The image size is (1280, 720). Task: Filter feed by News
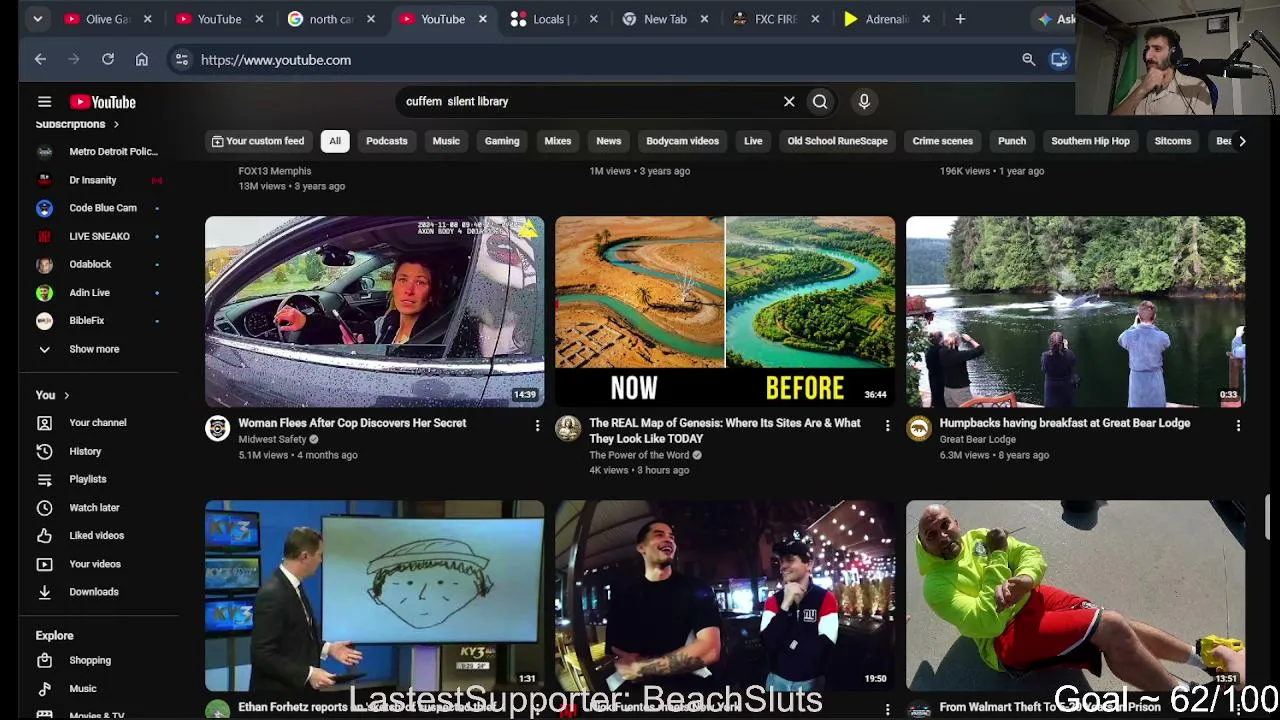pyautogui.click(x=609, y=141)
